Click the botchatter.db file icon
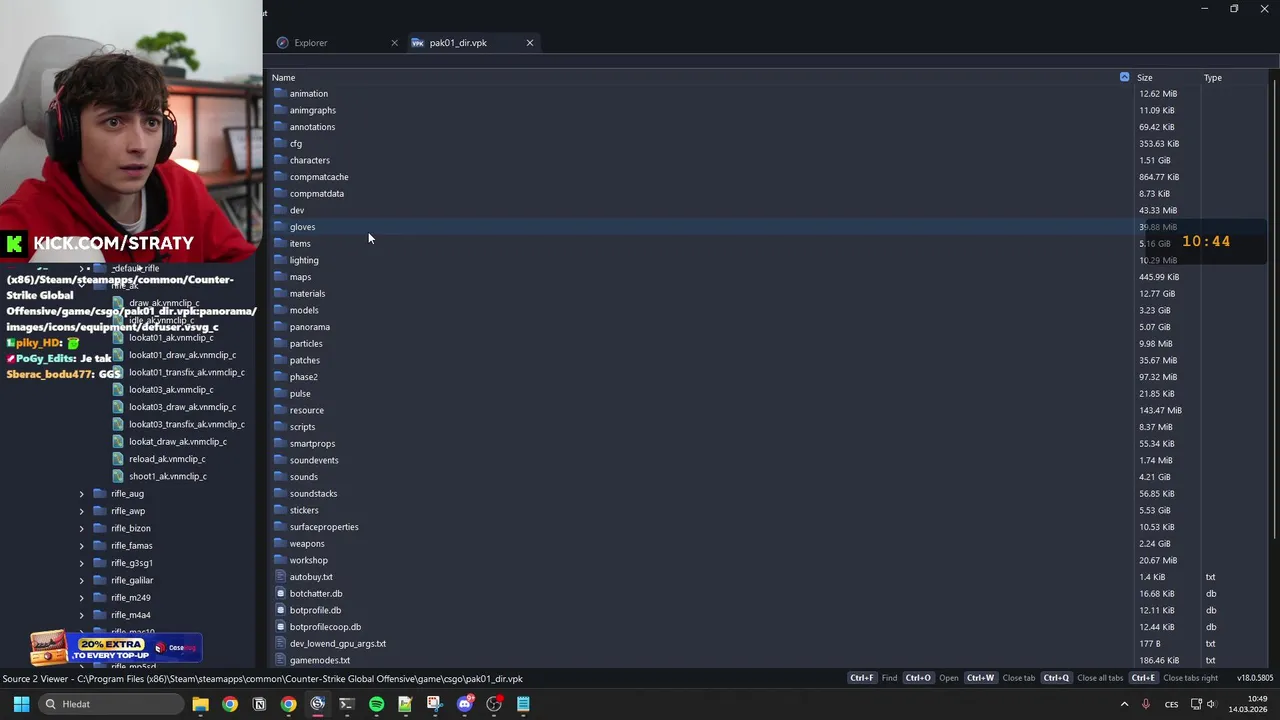Viewport: 1280px width, 720px height. 280,593
